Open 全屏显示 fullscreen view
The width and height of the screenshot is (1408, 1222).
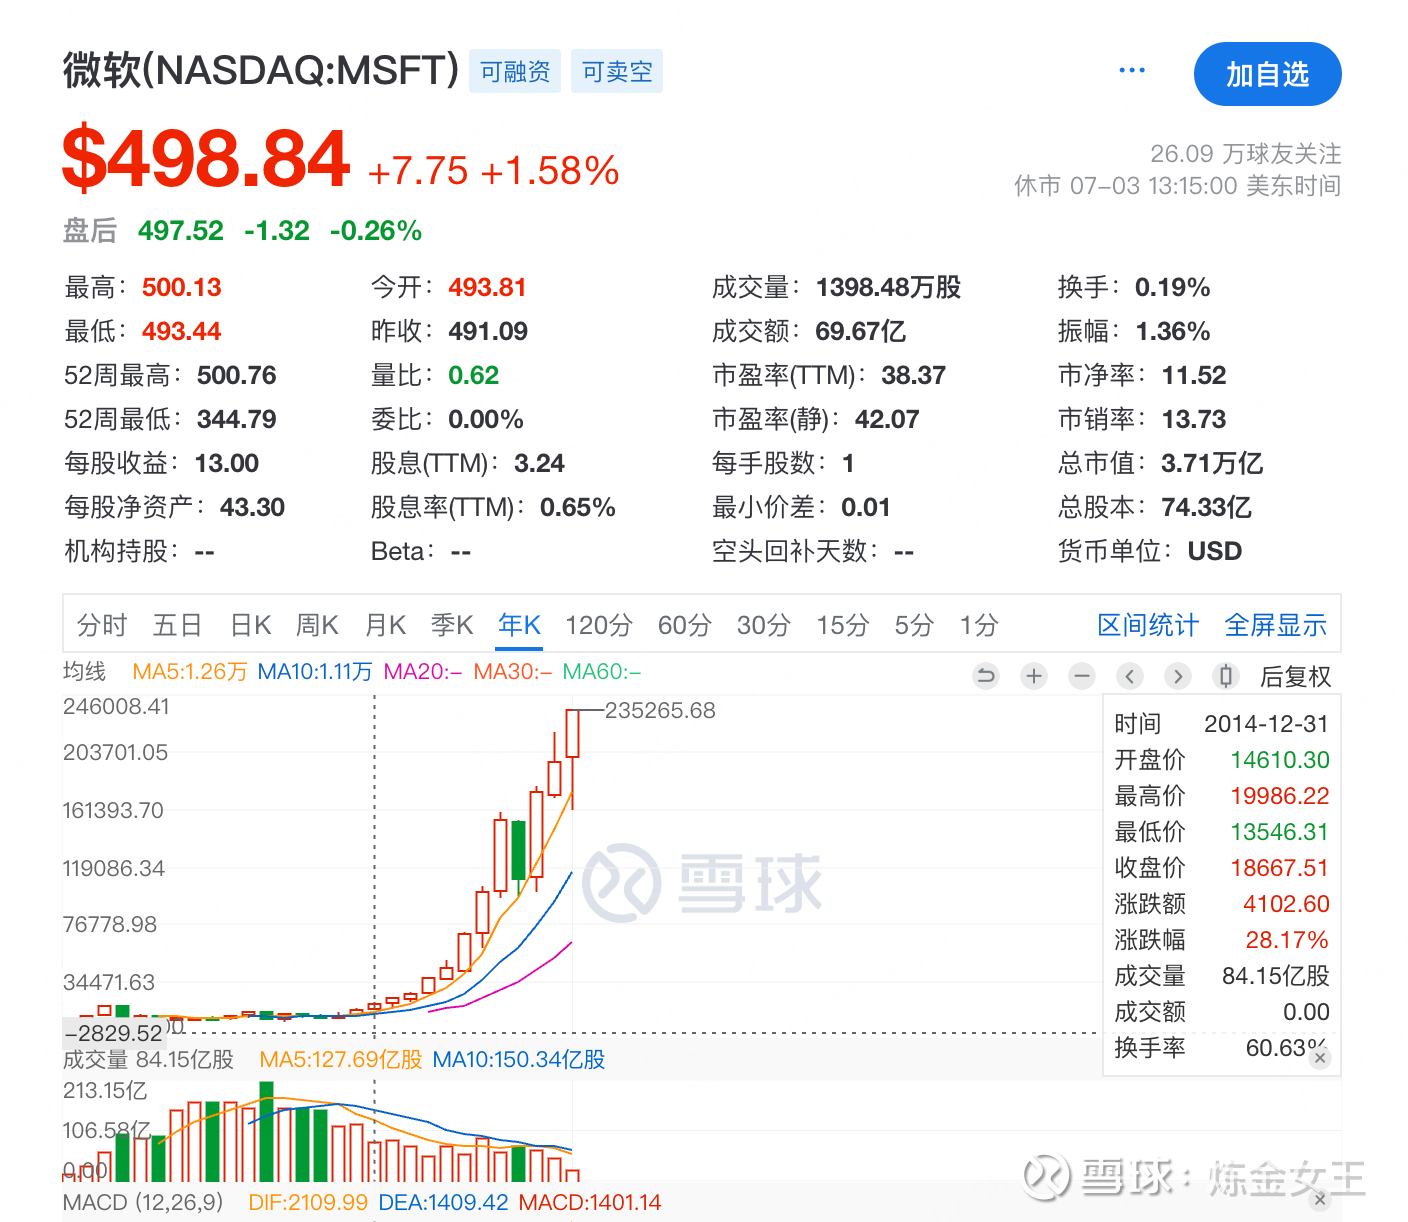pyautogui.click(x=1276, y=626)
